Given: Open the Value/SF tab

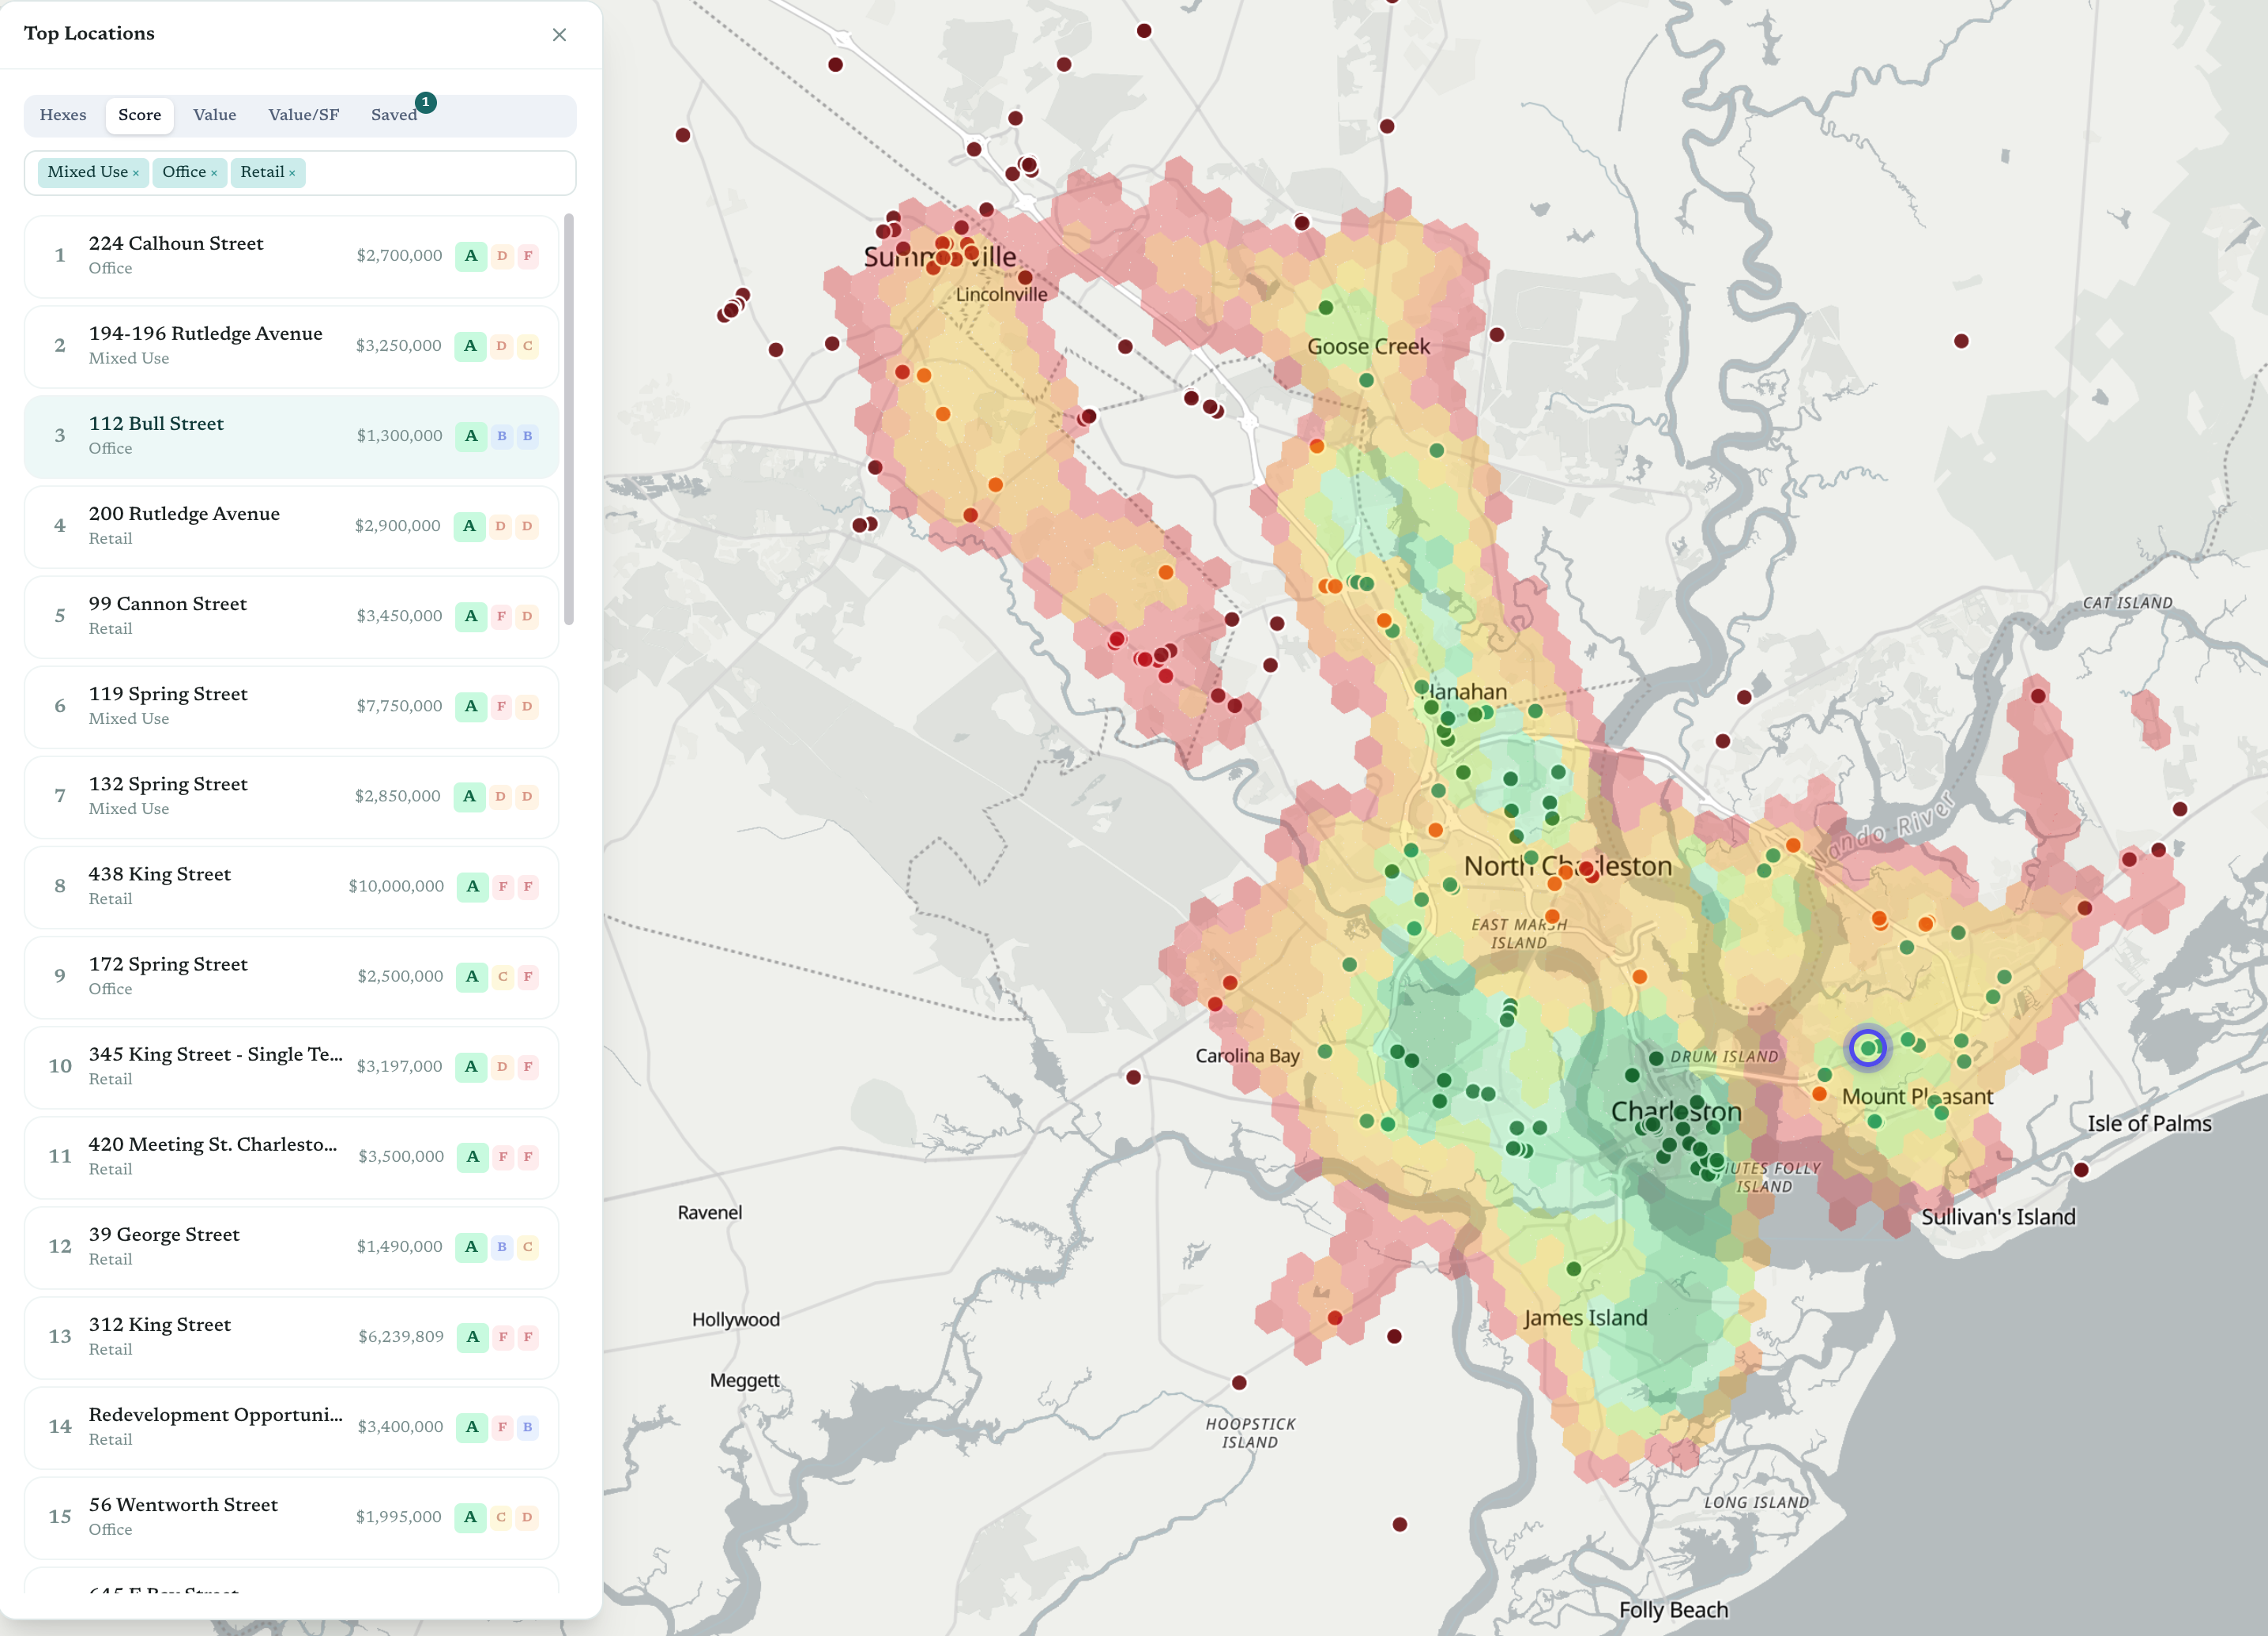Looking at the screenshot, I should 304,115.
